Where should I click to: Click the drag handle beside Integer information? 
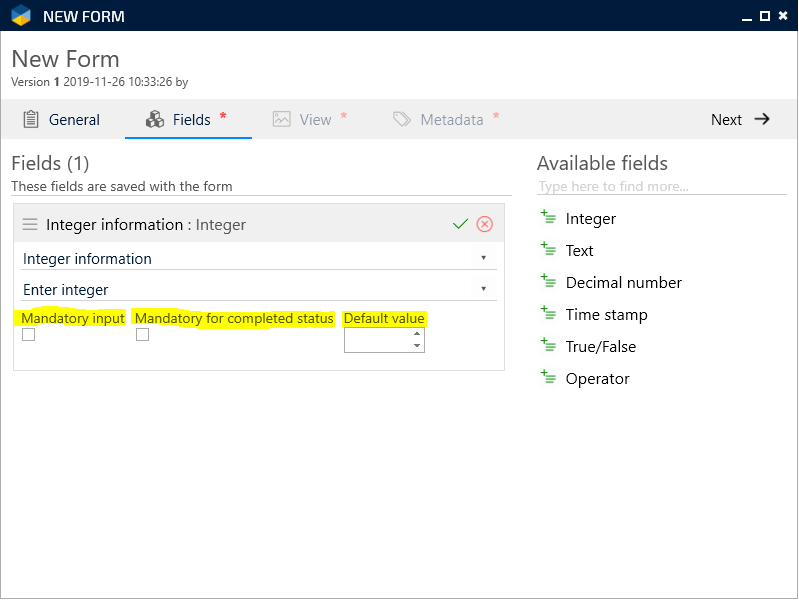click(30, 225)
